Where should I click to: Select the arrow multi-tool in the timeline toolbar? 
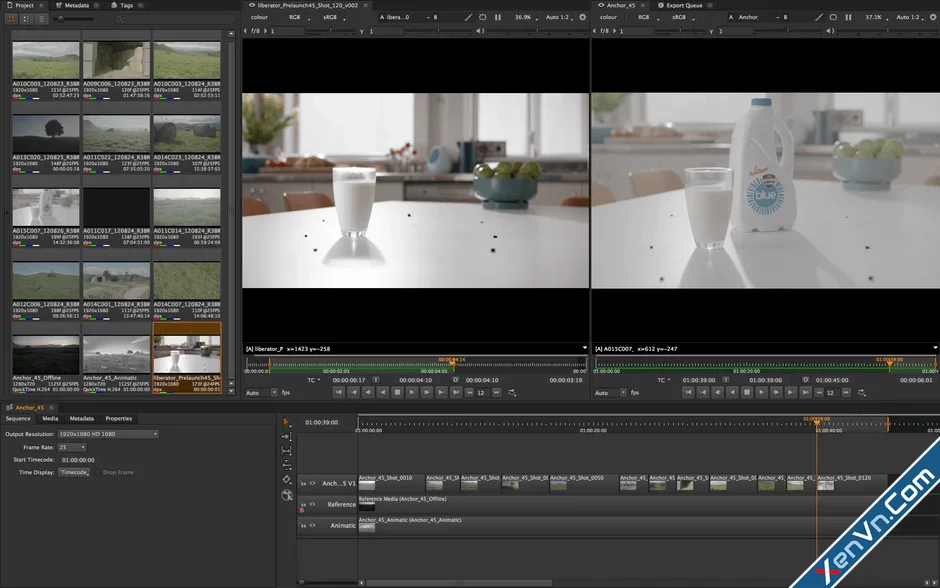[286, 422]
